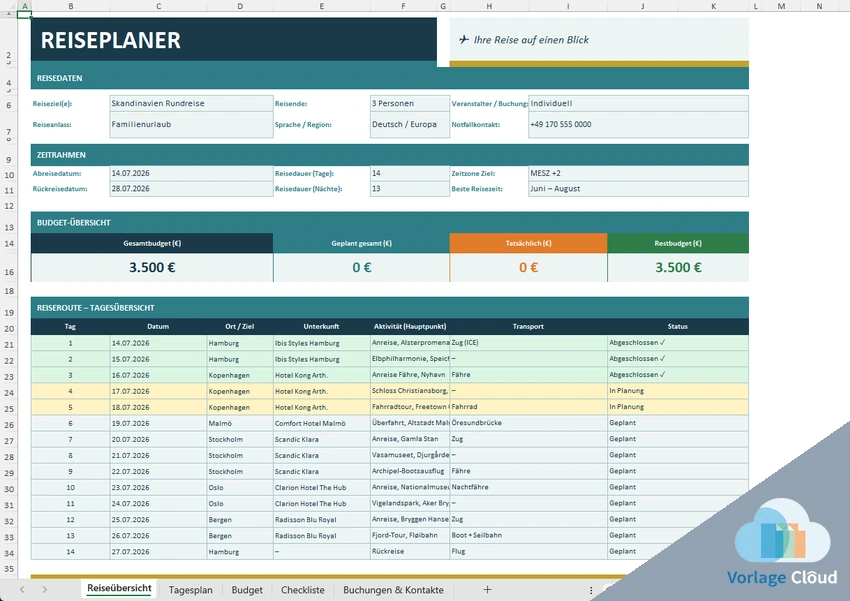Click the 'Deutsch / Europa' field
Viewport: 850px width, 601px height.
[410, 125]
